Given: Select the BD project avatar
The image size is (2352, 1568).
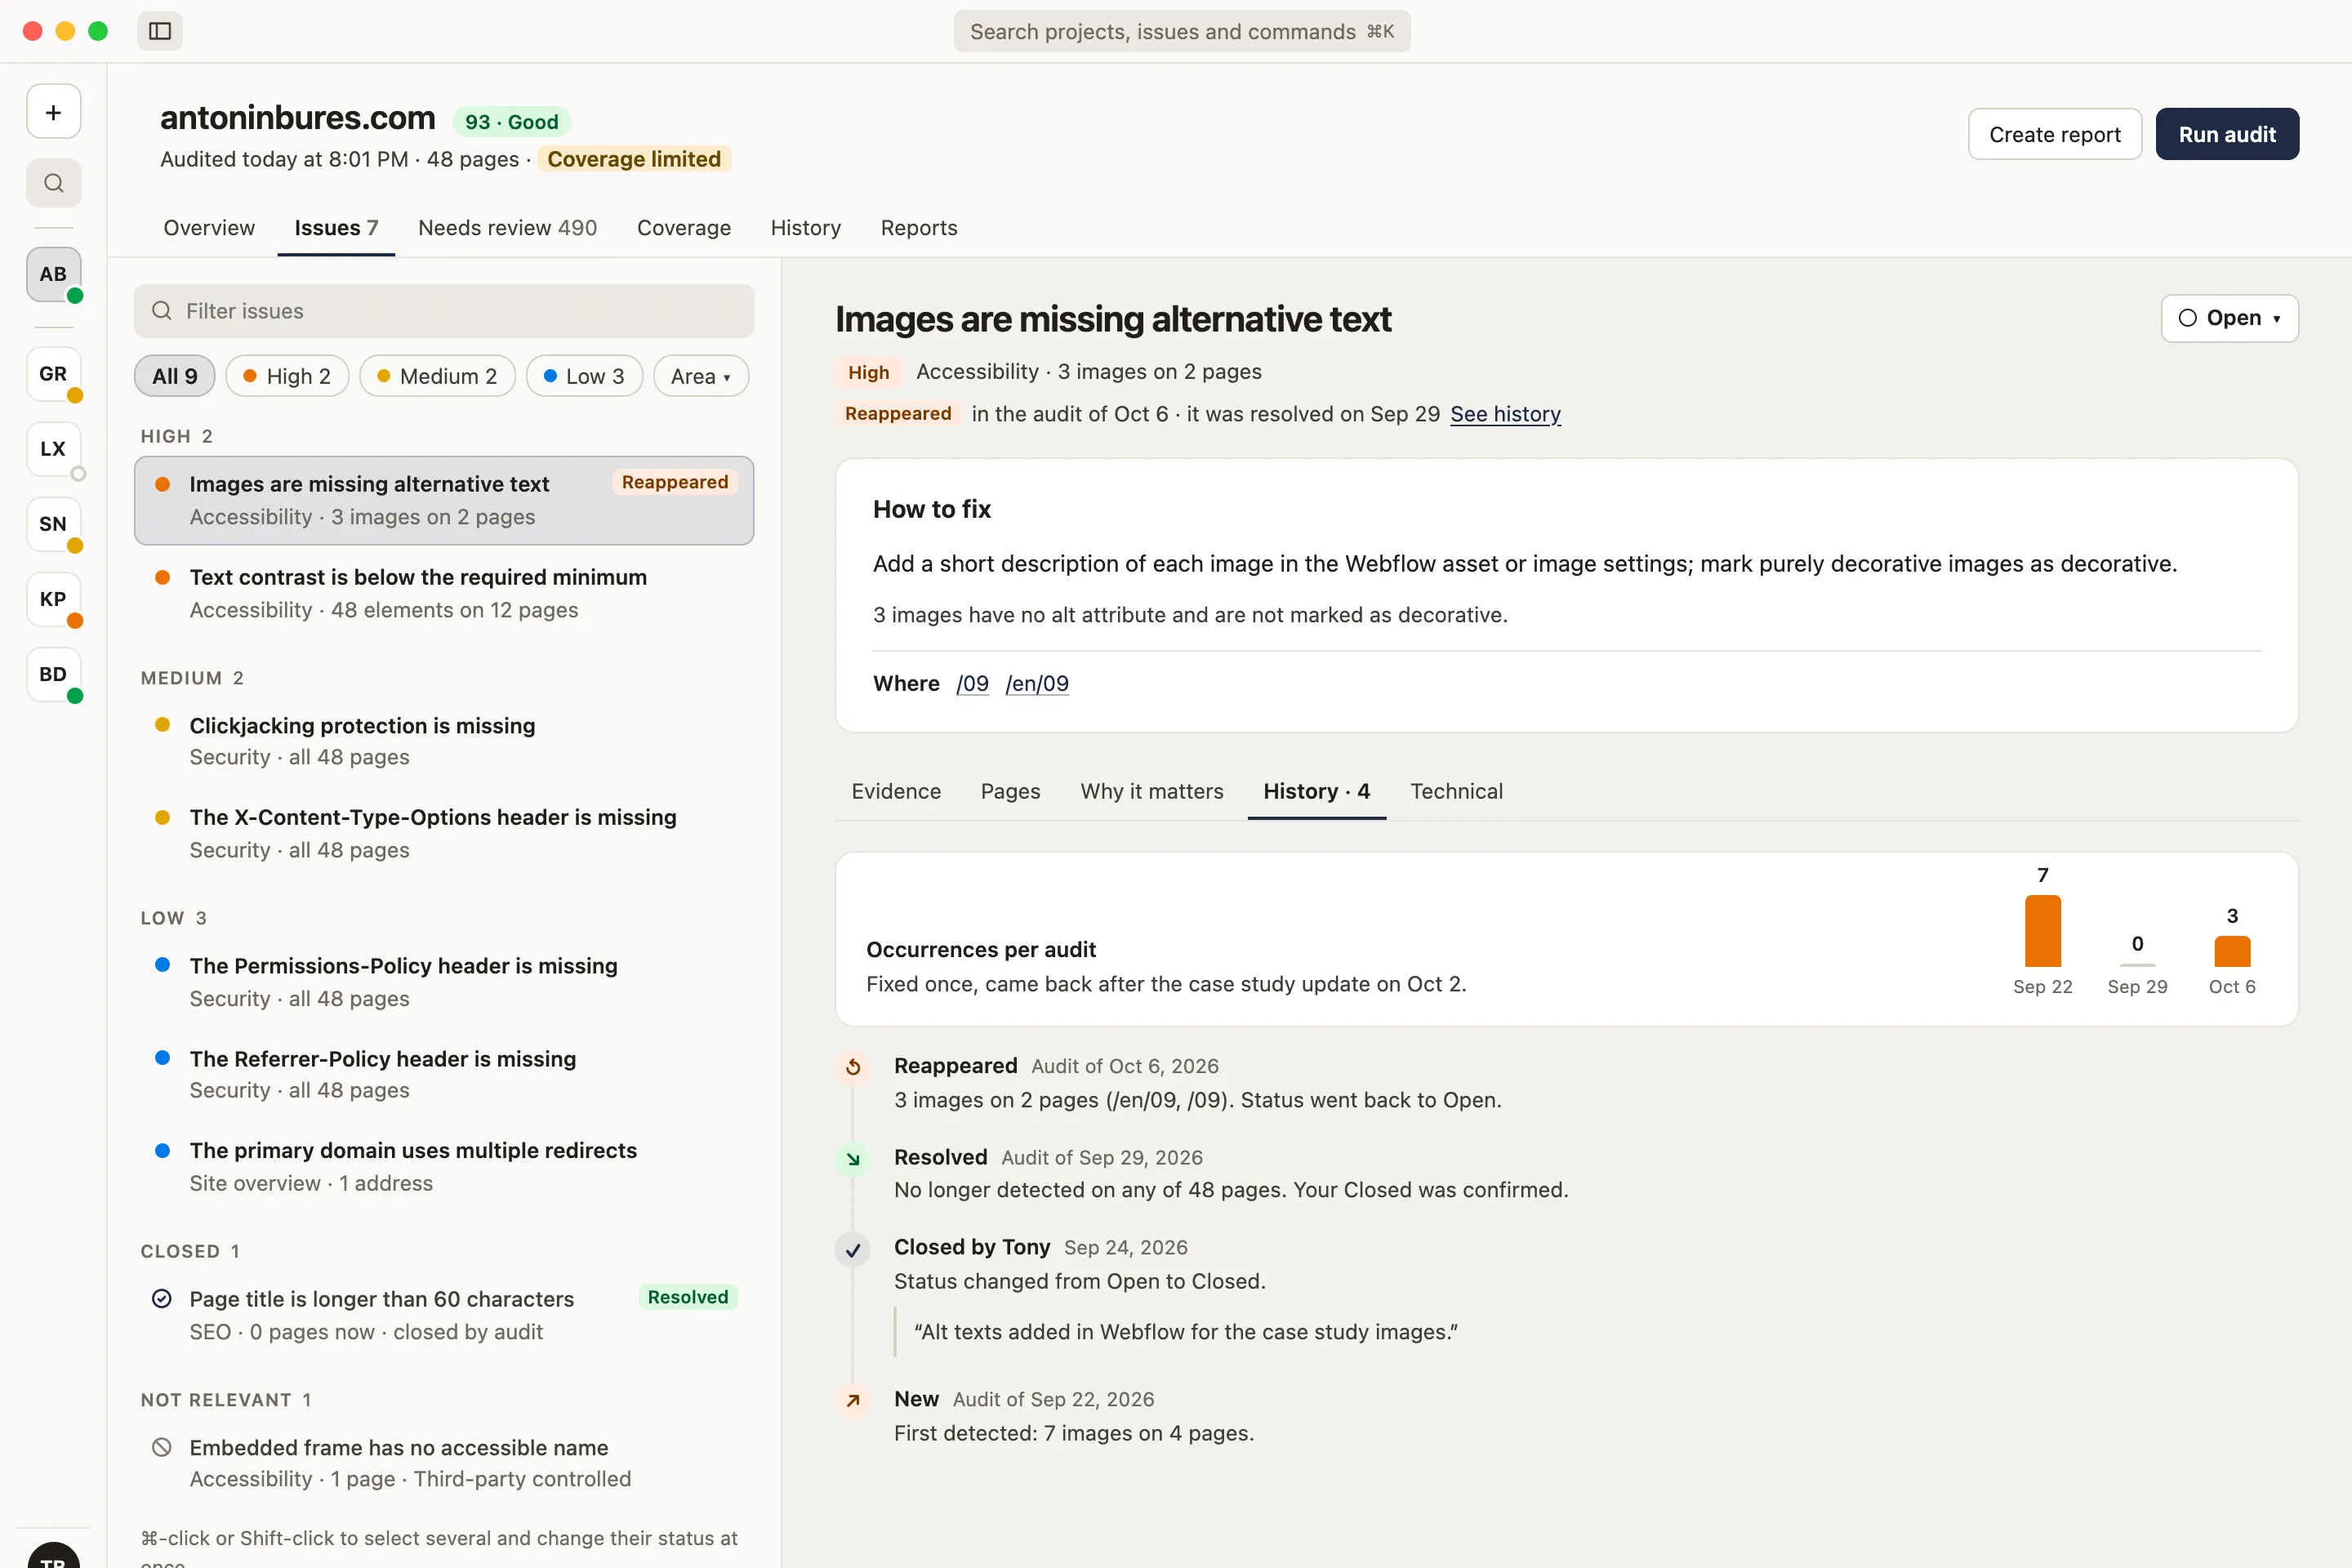Looking at the screenshot, I should [53, 674].
